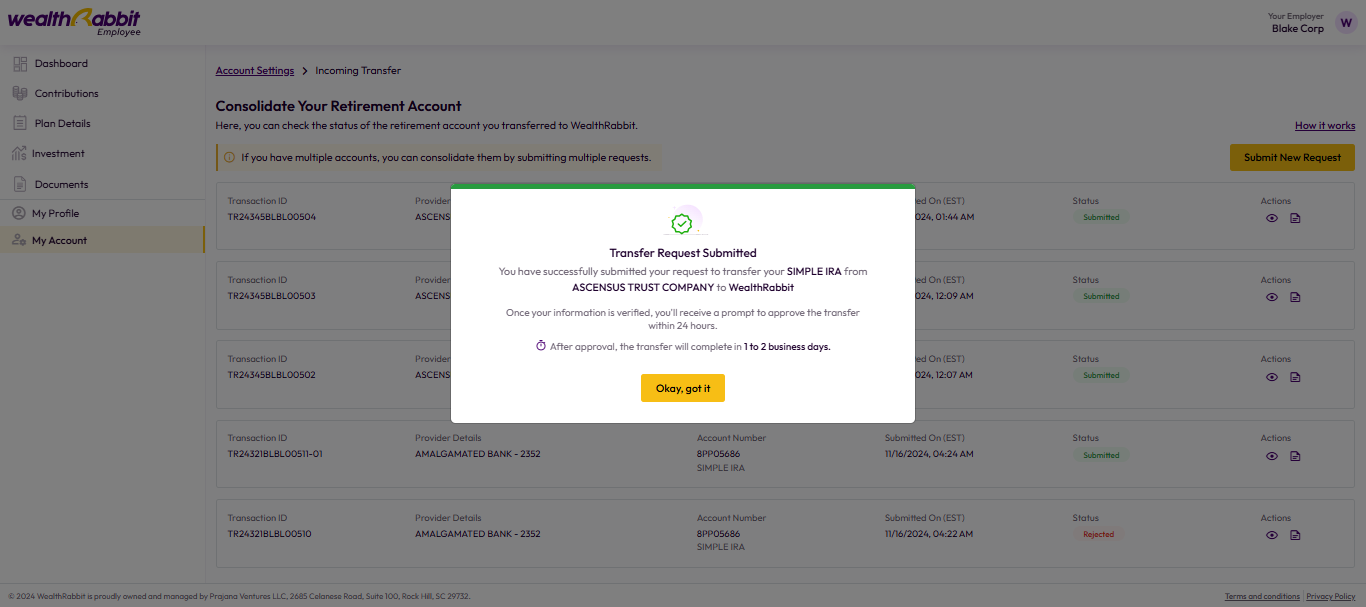The height and width of the screenshot is (607, 1366).
Task: View details eye icon for TR24321BLBL00511-01
Action: 1272,456
